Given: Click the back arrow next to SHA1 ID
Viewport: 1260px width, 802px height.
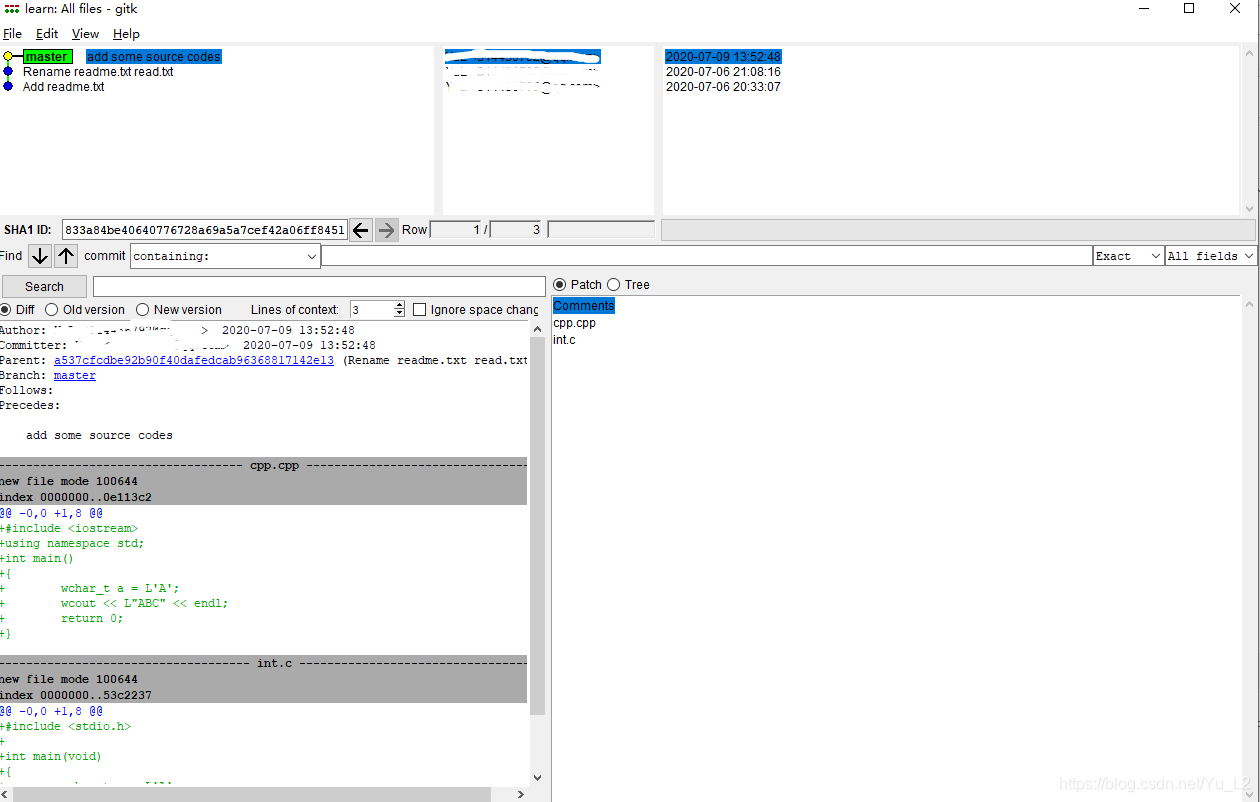Looking at the screenshot, I should point(361,230).
